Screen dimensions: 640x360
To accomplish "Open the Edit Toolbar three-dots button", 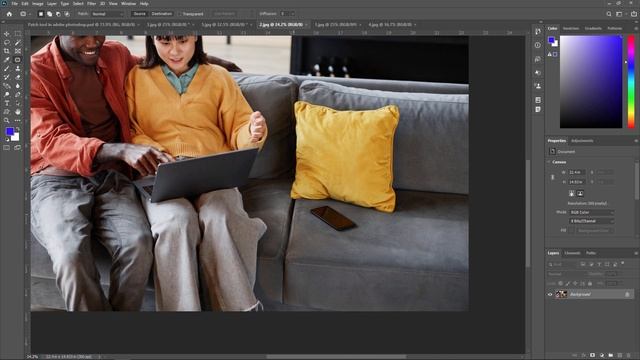I will point(18,120).
